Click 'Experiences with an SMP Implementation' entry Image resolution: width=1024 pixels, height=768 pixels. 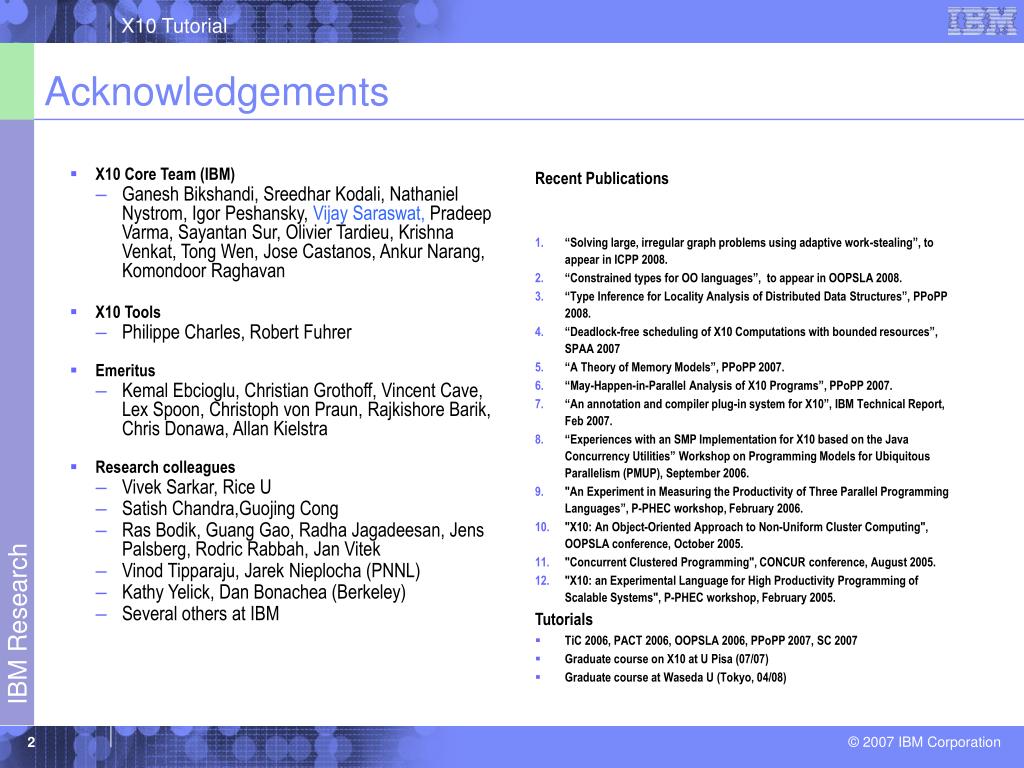click(747, 456)
